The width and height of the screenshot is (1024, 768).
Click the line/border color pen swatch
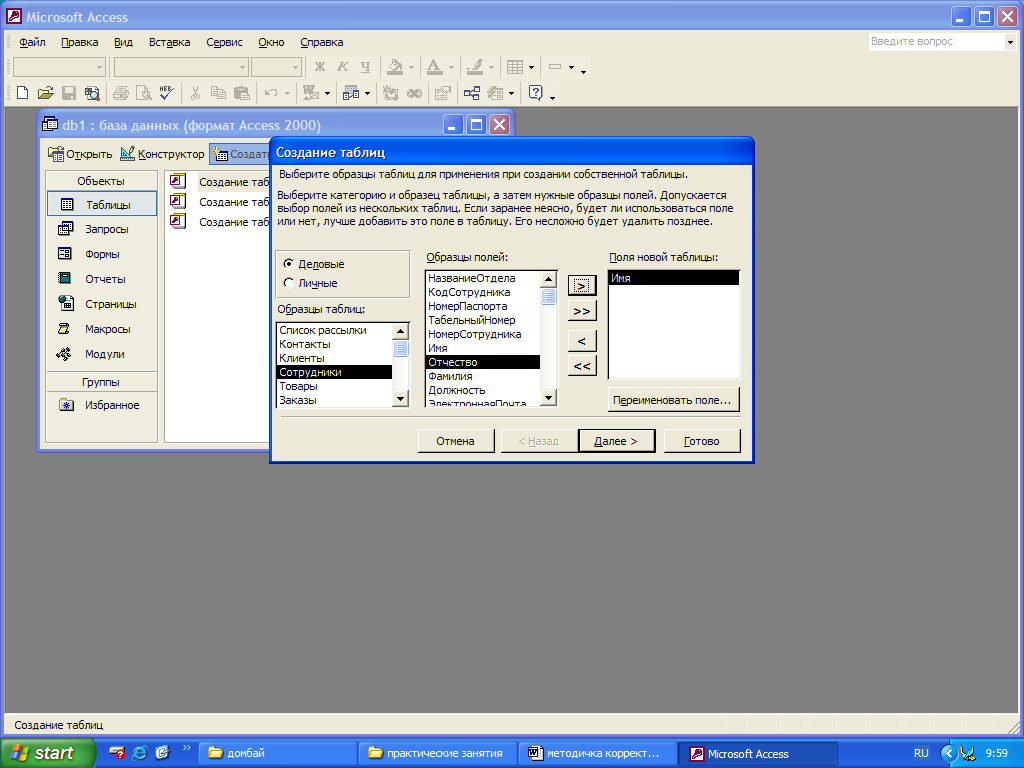coord(475,67)
